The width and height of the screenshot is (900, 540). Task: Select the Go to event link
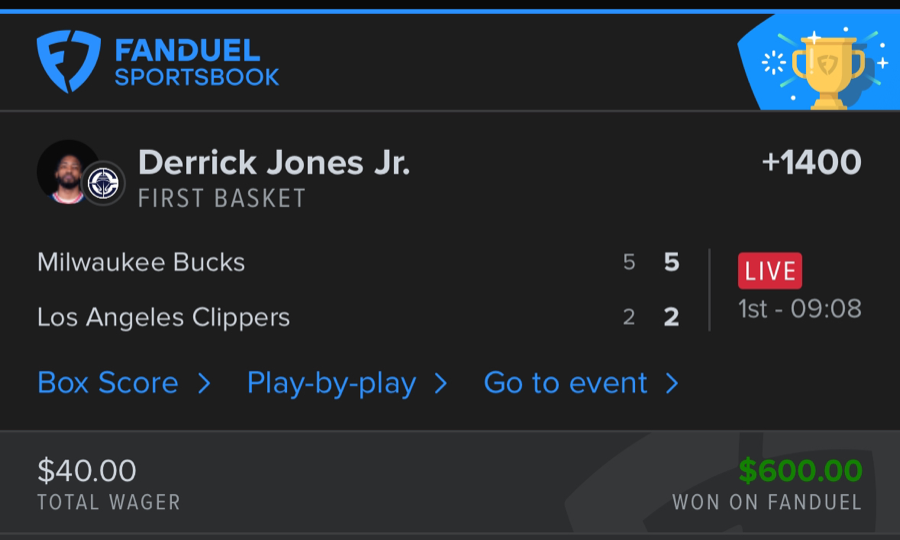click(565, 383)
